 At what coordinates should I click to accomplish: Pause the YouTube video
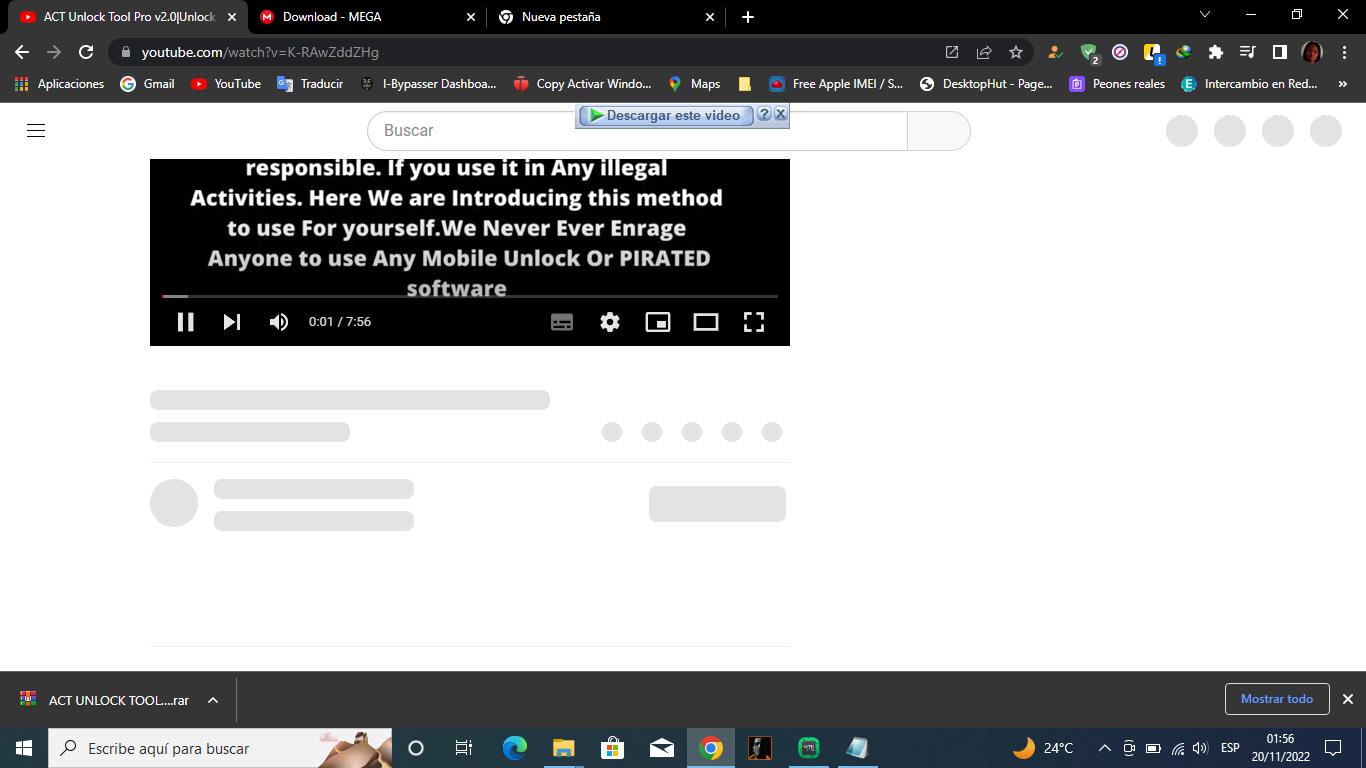185,322
